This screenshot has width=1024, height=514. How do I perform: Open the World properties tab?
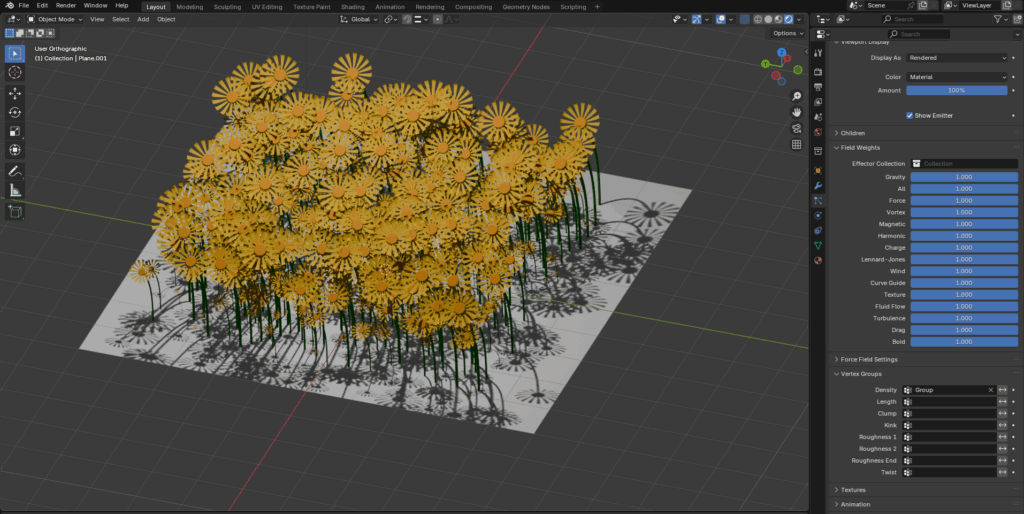pos(818,132)
